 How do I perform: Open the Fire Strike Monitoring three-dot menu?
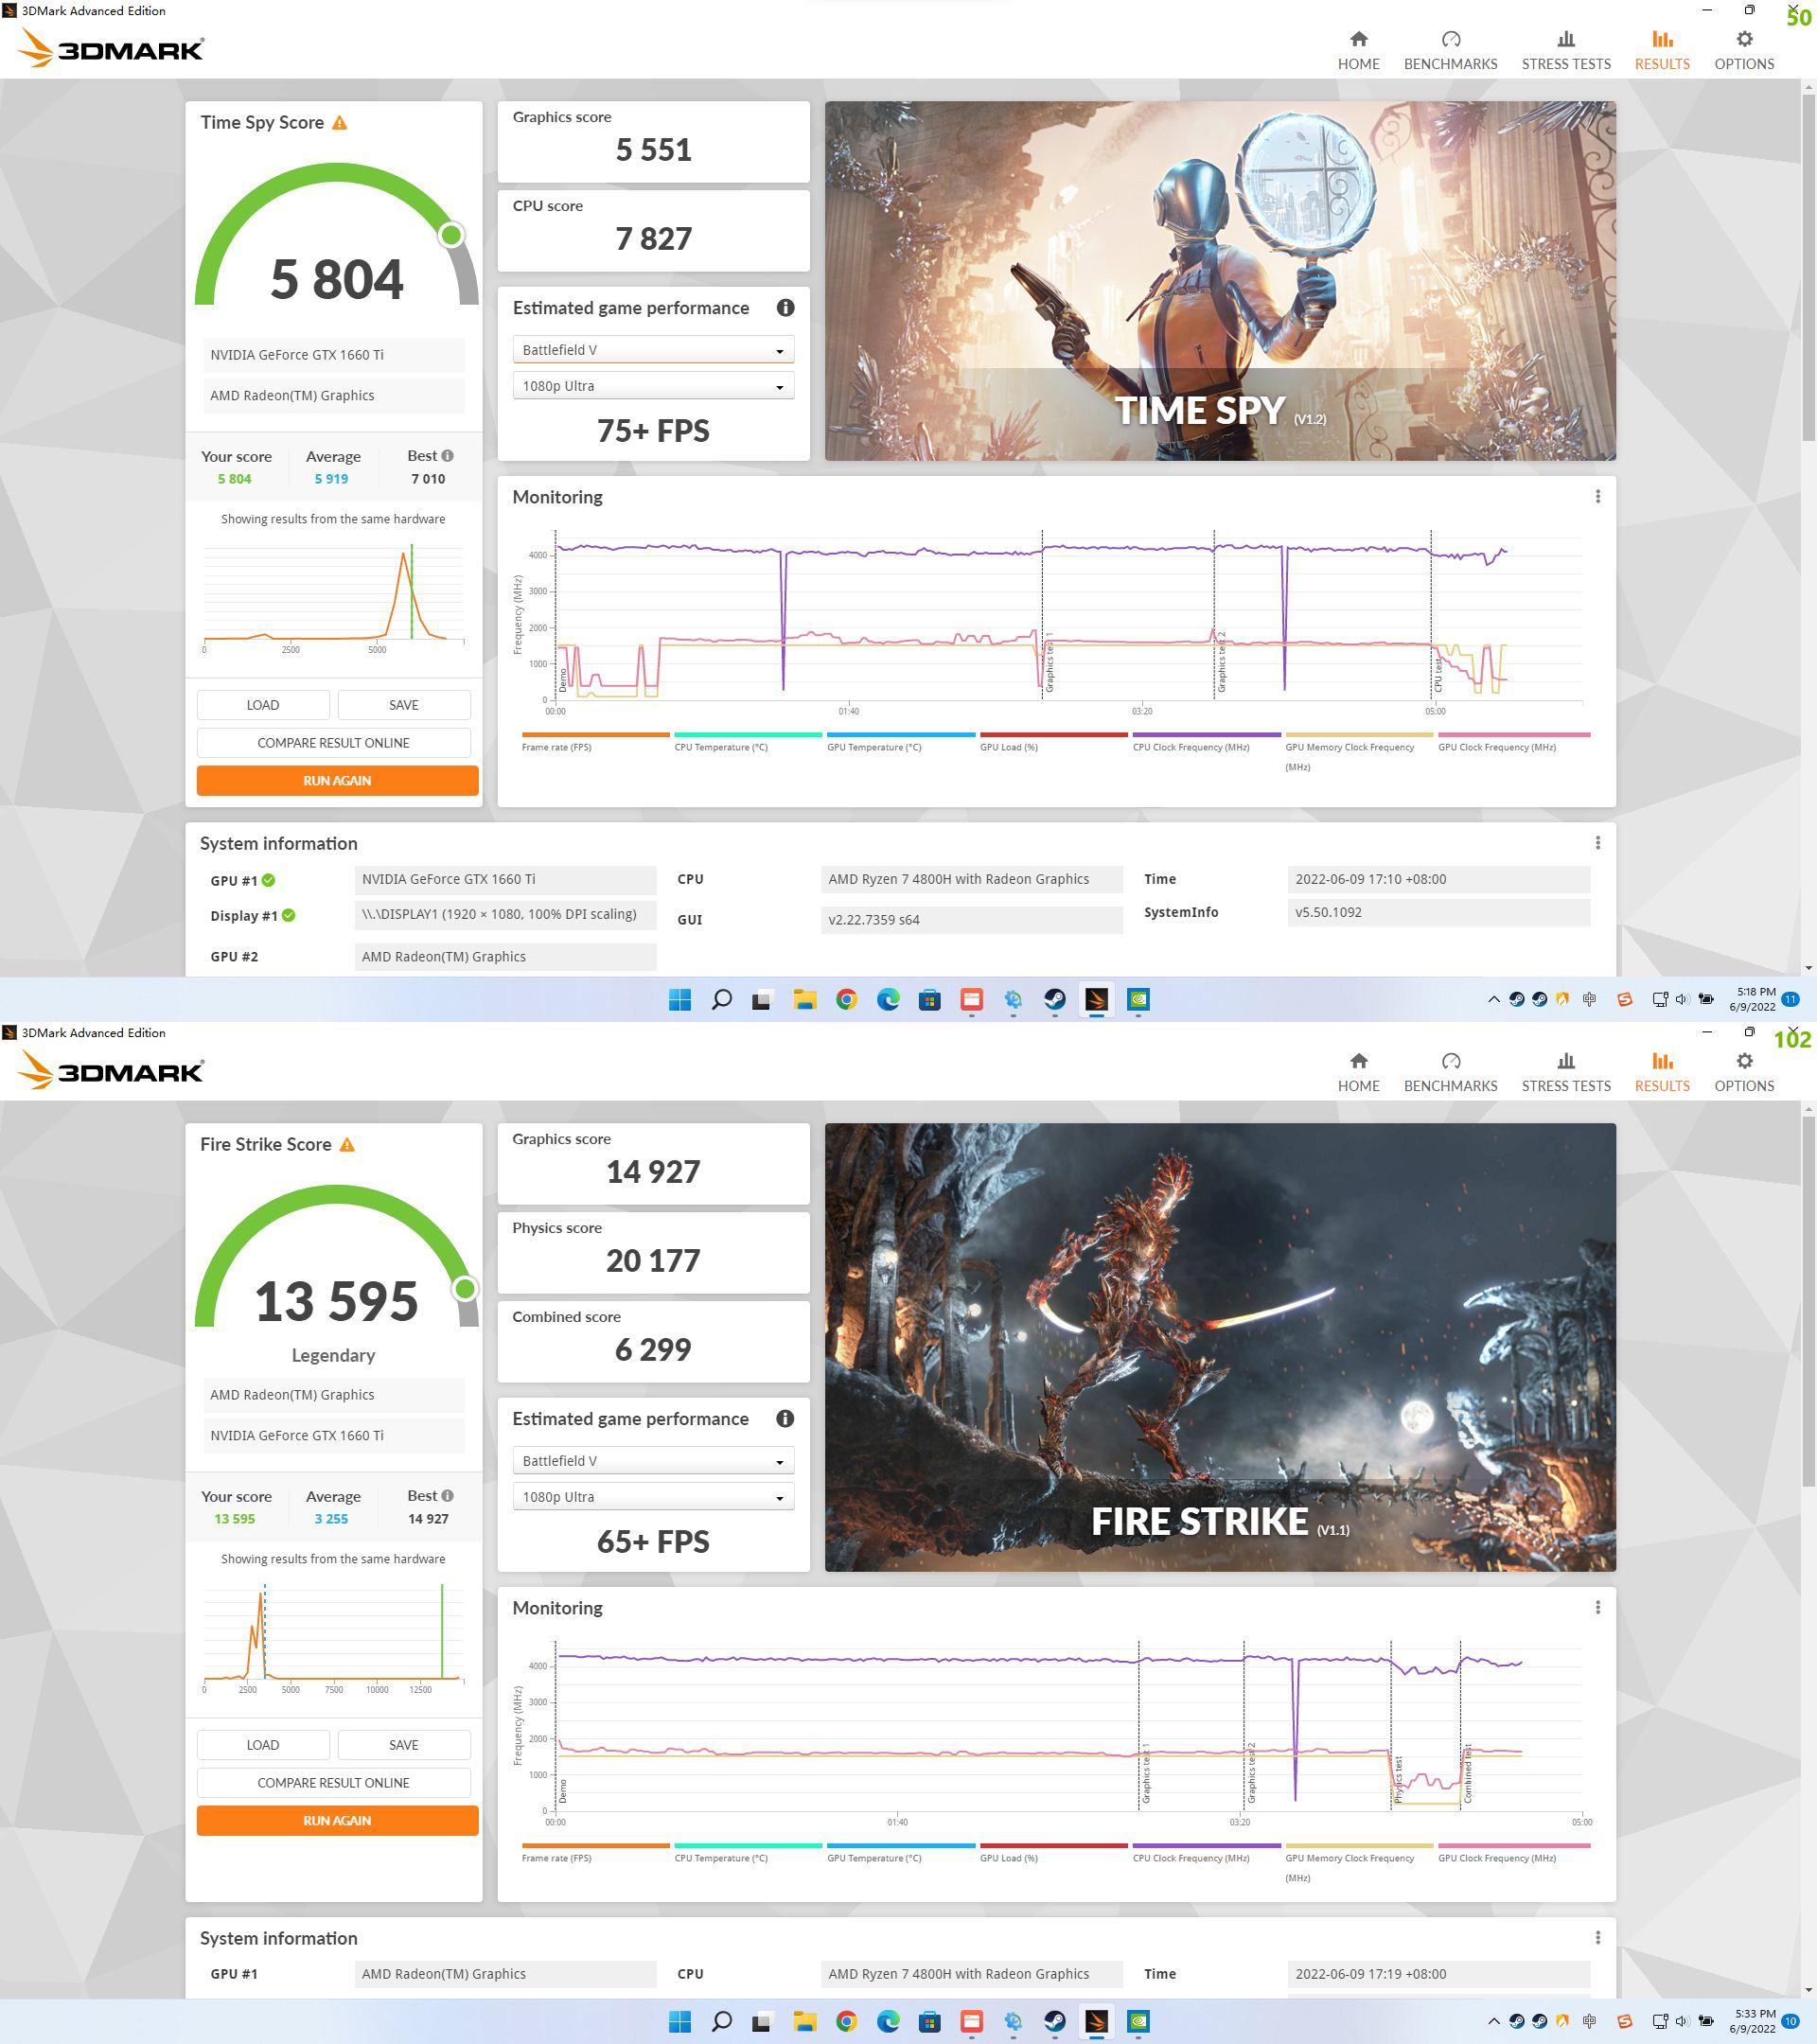click(1598, 1608)
